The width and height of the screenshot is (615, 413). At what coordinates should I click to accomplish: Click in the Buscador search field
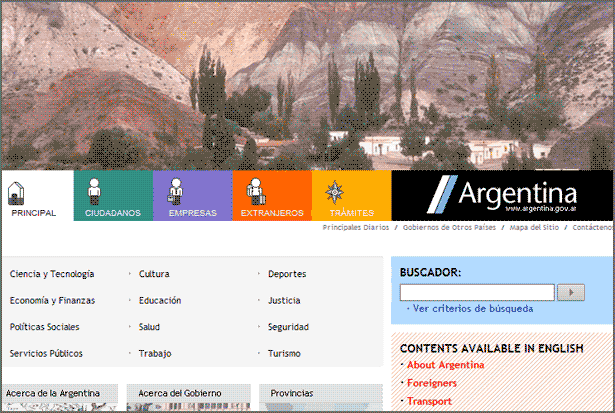tap(477, 292)
